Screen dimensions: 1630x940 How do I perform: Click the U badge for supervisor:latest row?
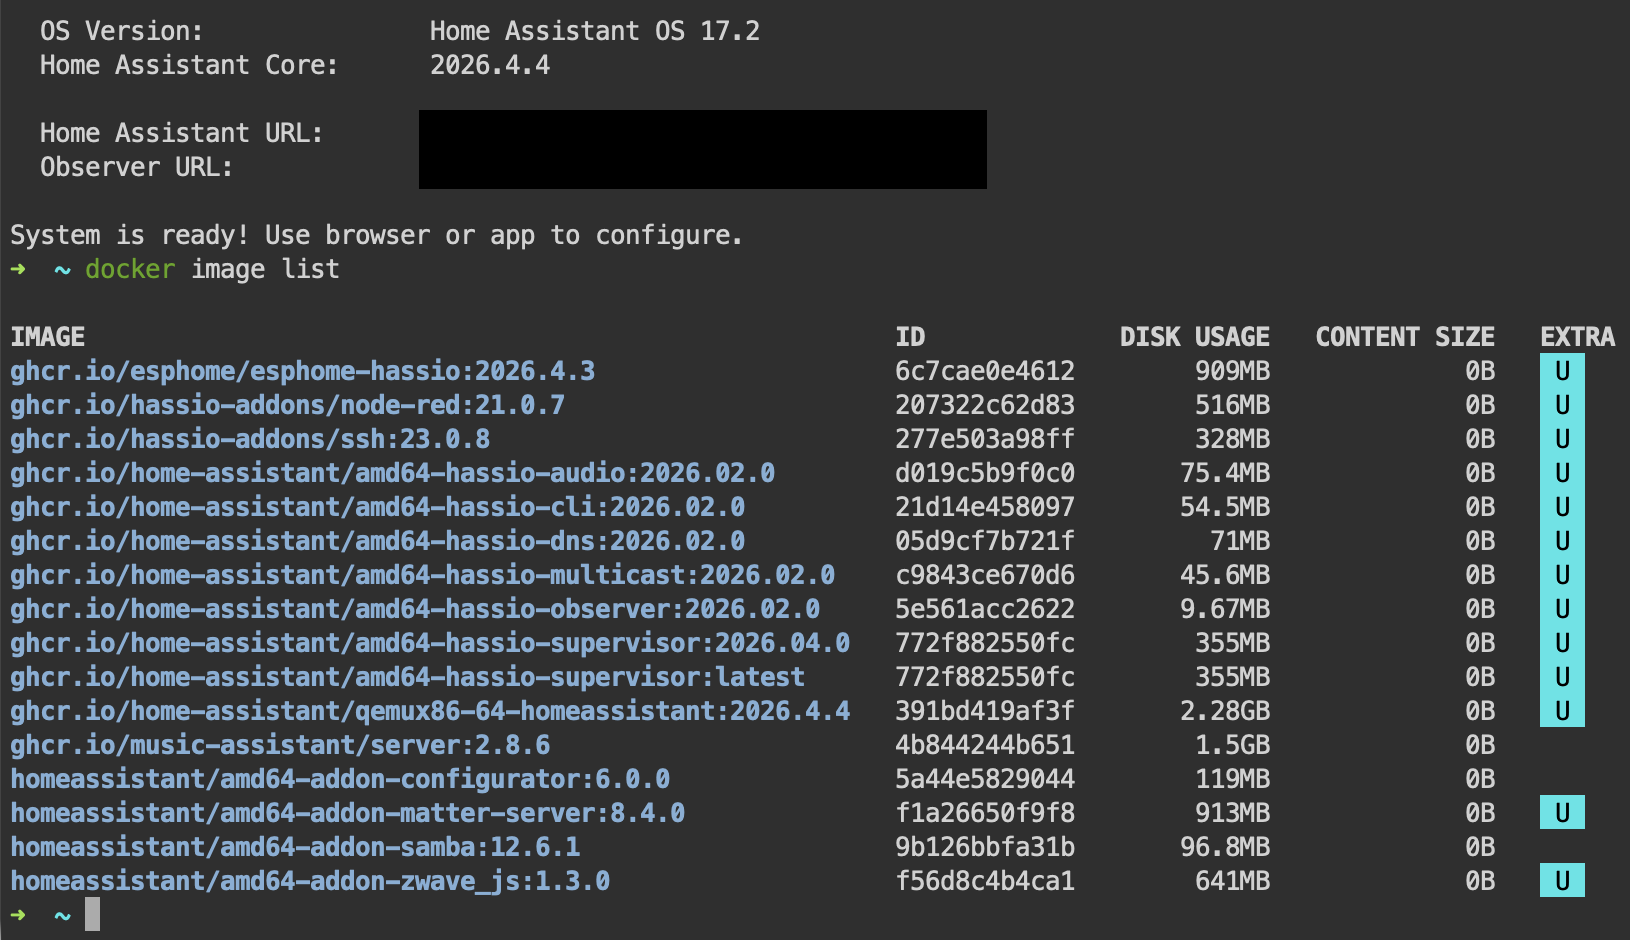coord(1562,677)
